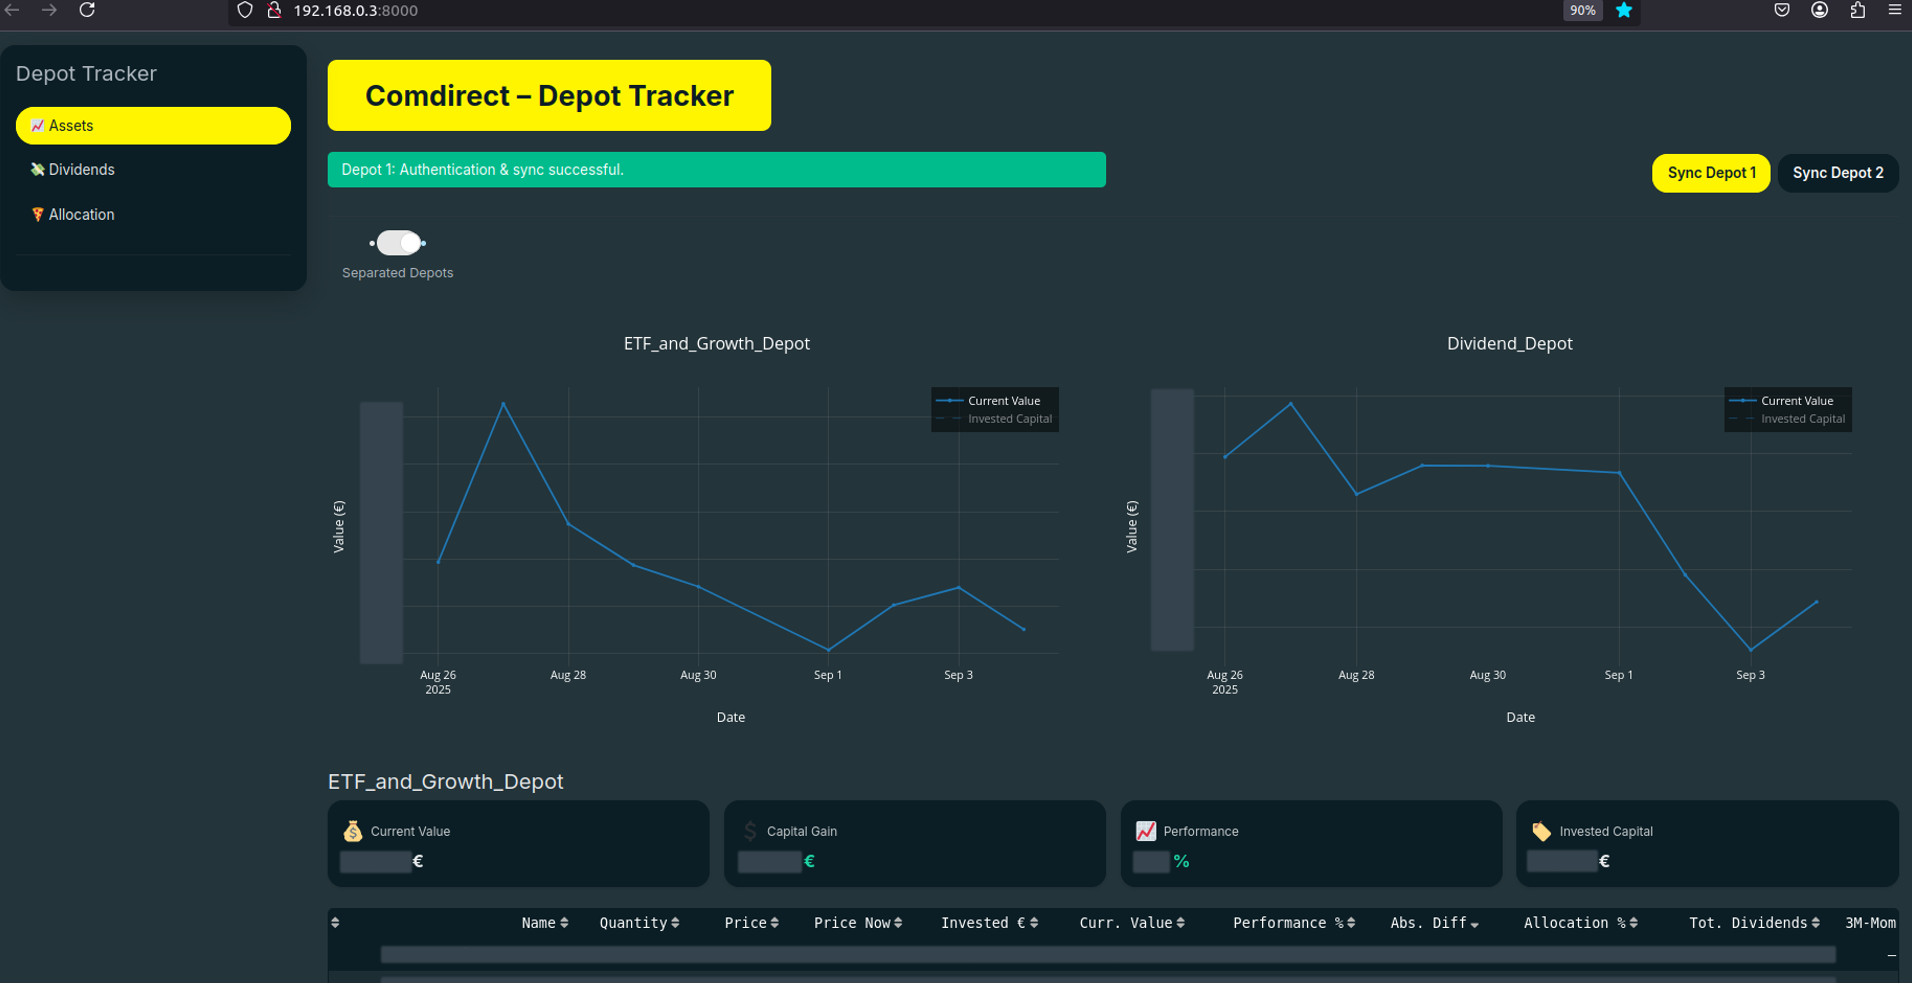Click the 'Depot Tracker' sidebar heading
The width and height of the screenshot is (1912, 983).
tap(86, 74)
